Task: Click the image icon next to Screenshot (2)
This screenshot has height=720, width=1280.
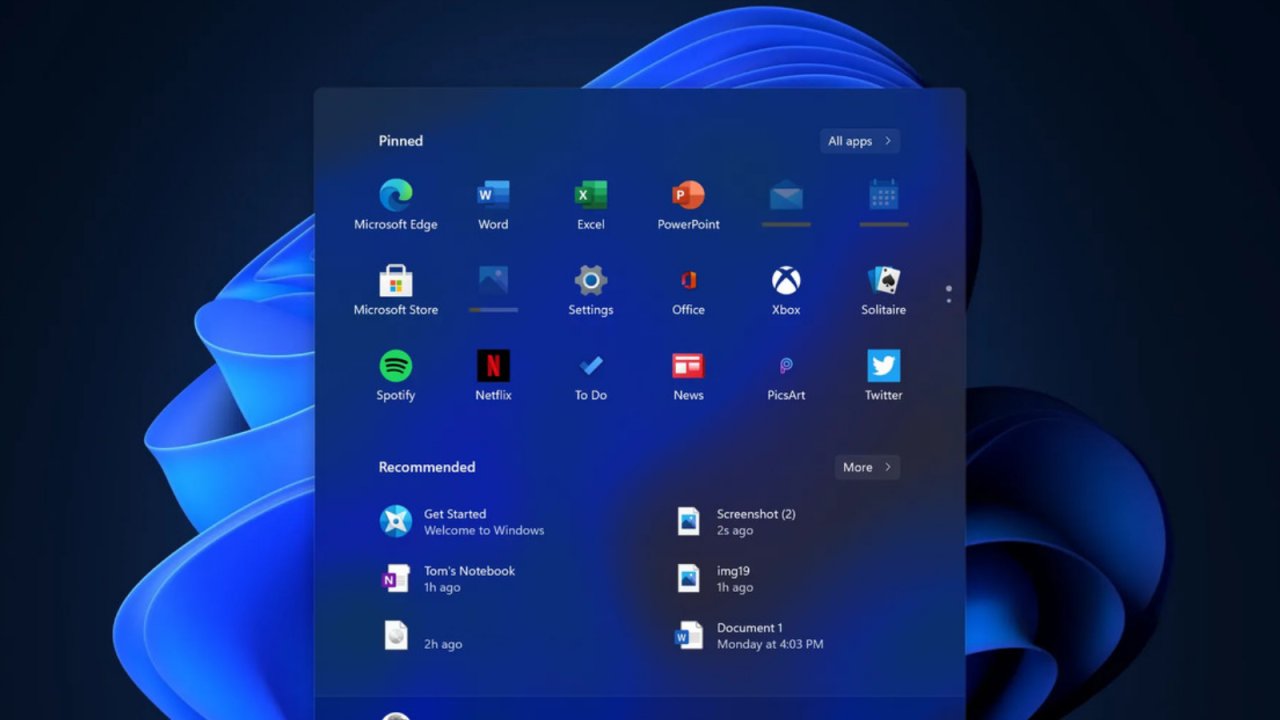Action: click(688, 521)
